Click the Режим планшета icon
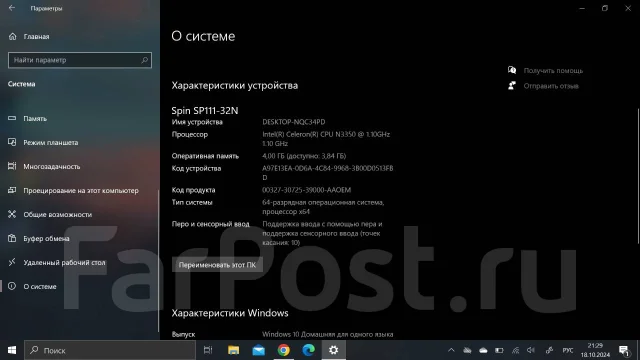The width and height of the screenshot is (640, 360). (12, 142)
